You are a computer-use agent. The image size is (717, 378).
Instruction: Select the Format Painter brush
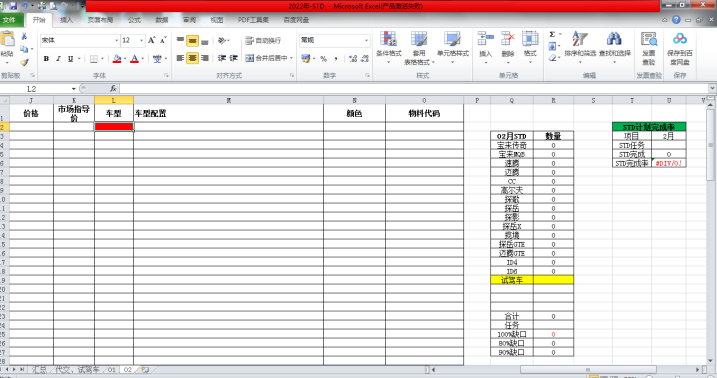click(24, 62)
